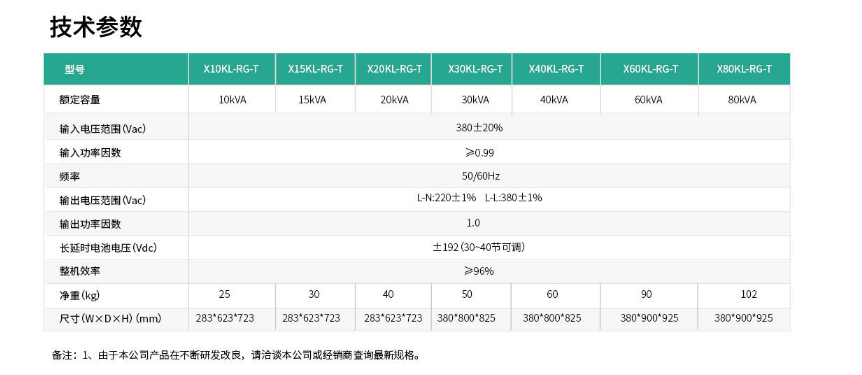The height and width of the screenshot is (375, 862).
Task: Select the 尺寸(W×D×H)(mm) row label
Action: click(x=110, y=318)
